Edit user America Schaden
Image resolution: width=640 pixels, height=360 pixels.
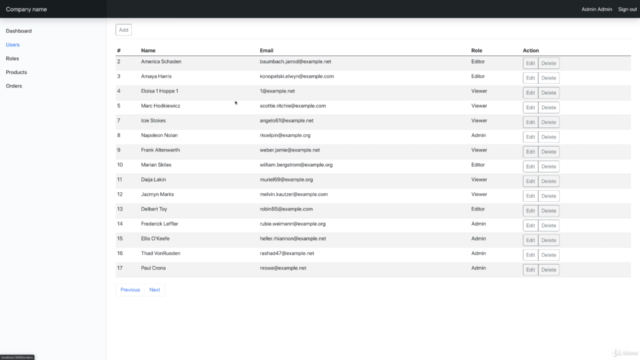click(x=530, y=63)
